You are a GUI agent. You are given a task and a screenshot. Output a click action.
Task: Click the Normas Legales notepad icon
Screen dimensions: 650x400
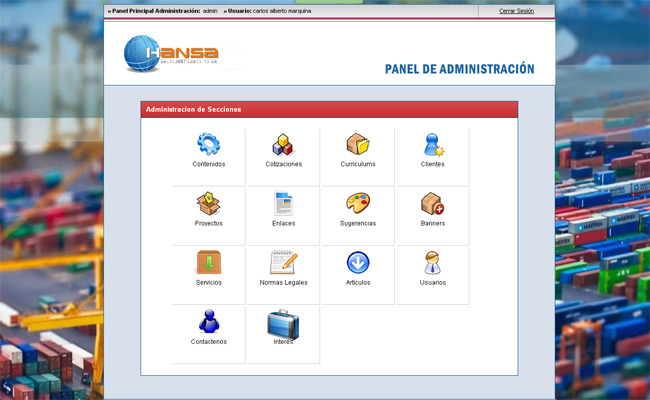click(283, 262)
